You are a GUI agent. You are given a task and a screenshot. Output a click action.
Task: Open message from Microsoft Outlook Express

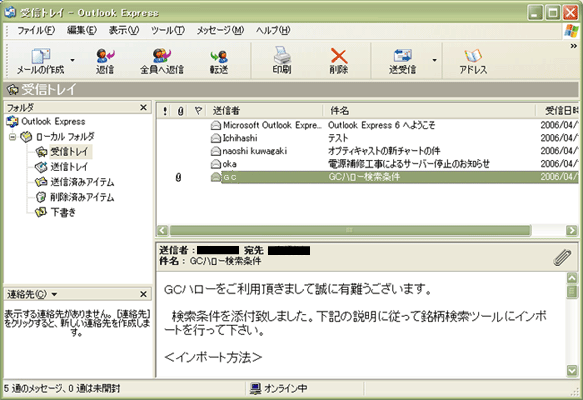(367, 125)
